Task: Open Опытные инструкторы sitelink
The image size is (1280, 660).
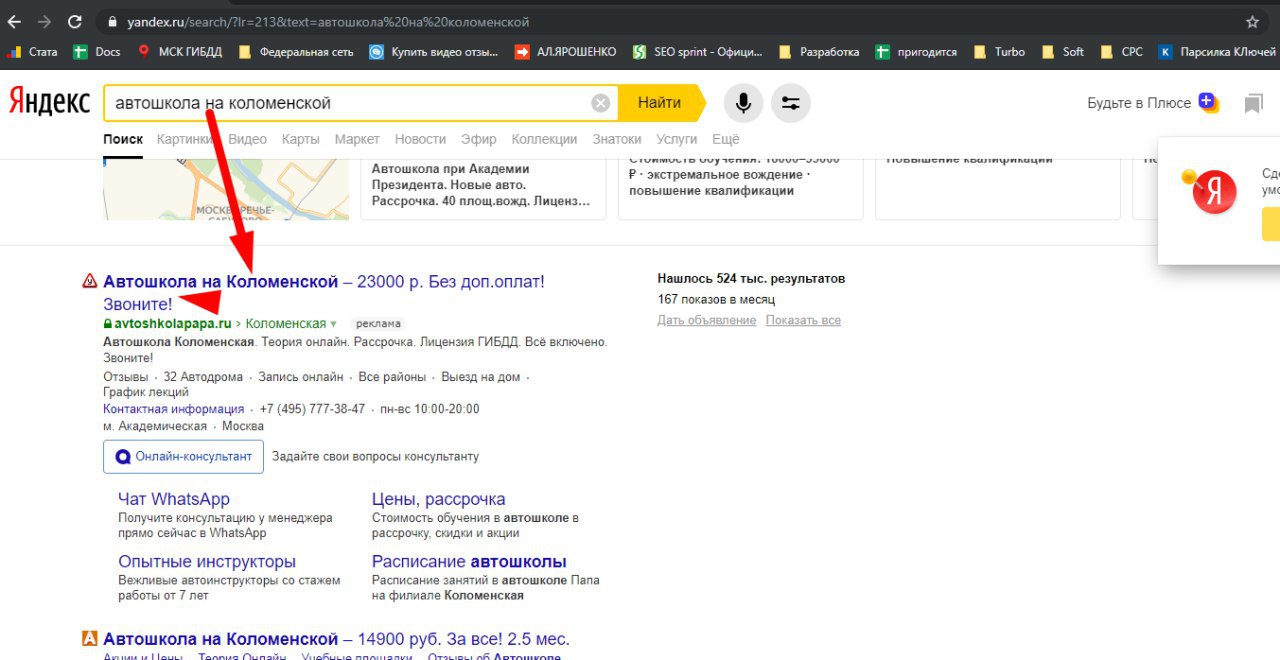Action: coord(207,561)
